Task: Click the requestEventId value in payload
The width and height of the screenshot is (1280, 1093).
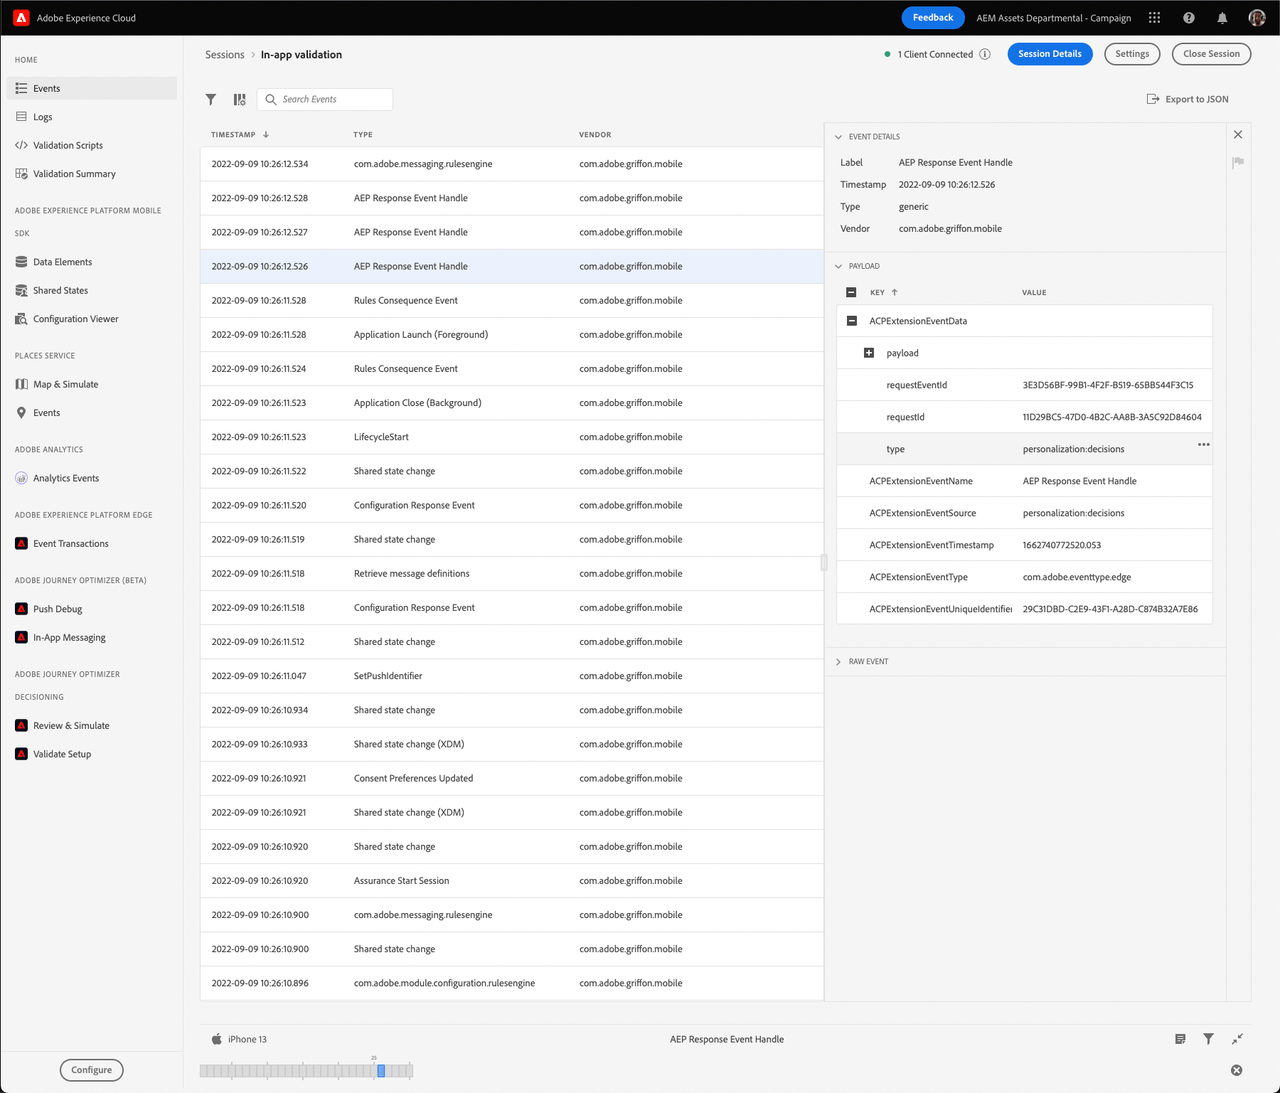Action: (1108, 385)
